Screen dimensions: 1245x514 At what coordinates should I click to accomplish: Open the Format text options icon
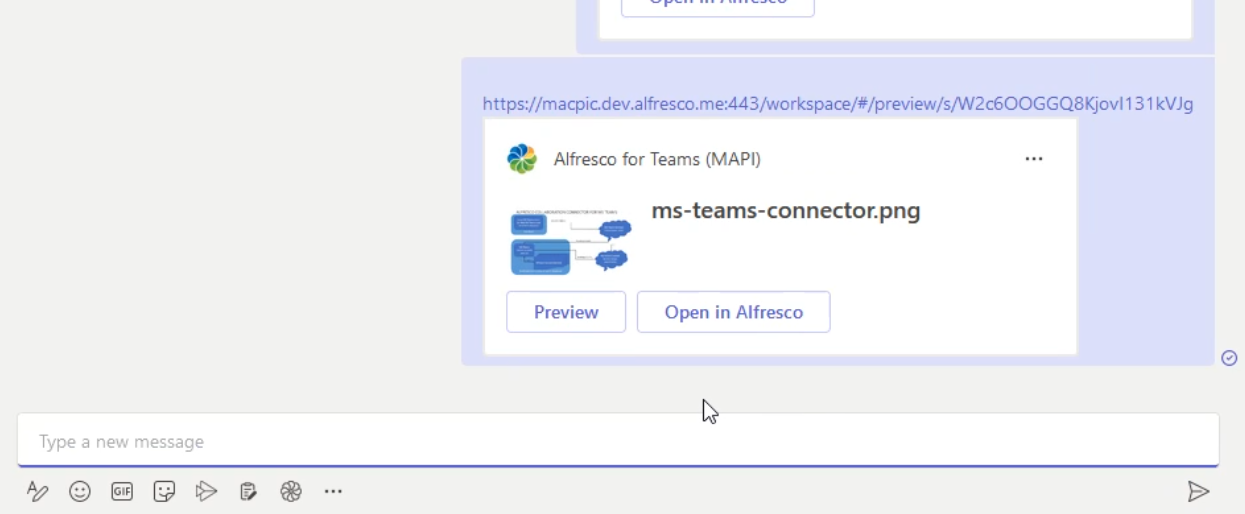[x=37, y=491]
